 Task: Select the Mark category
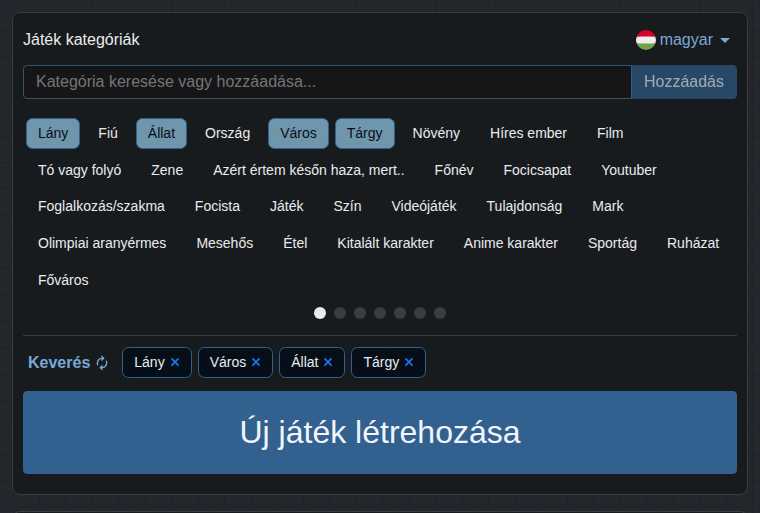click(x=608, y=207)
